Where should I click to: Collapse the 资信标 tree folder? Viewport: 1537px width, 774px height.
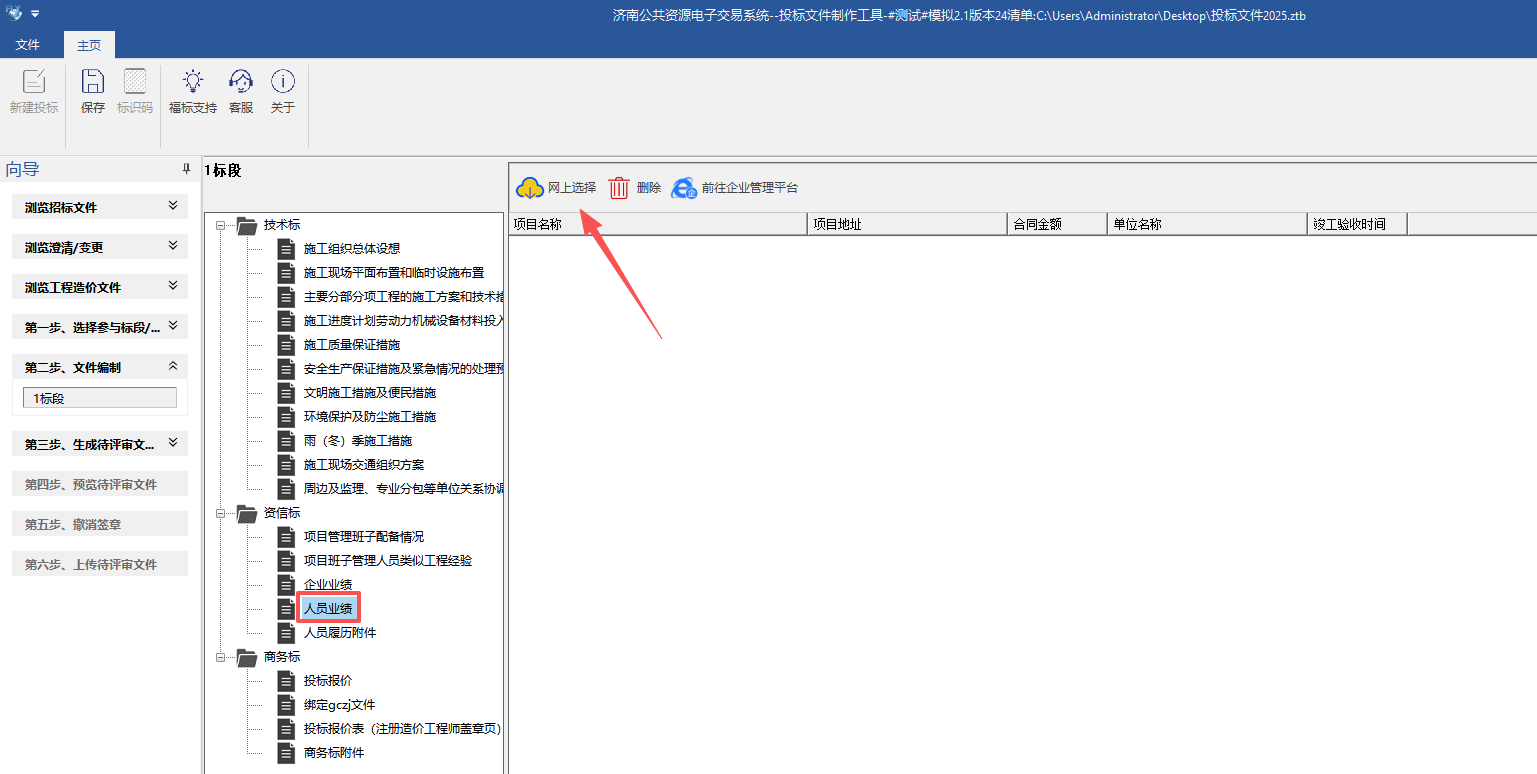220,513
